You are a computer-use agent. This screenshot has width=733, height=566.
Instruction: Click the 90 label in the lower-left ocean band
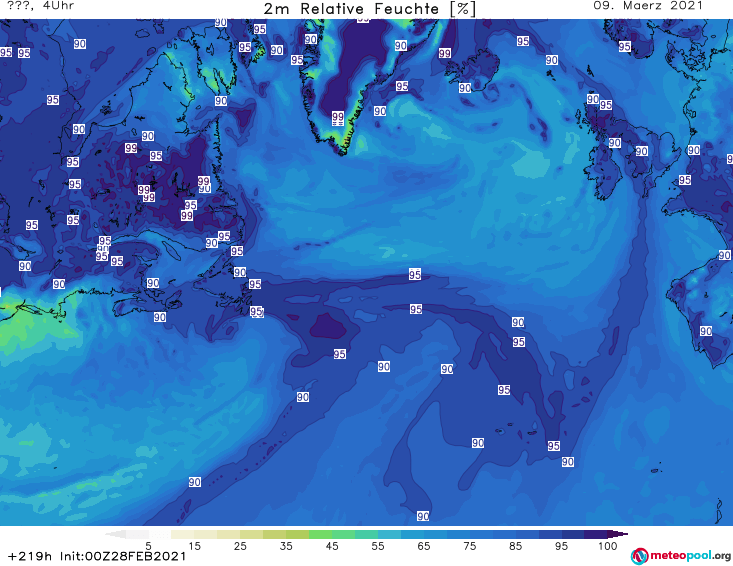point(195,482)
